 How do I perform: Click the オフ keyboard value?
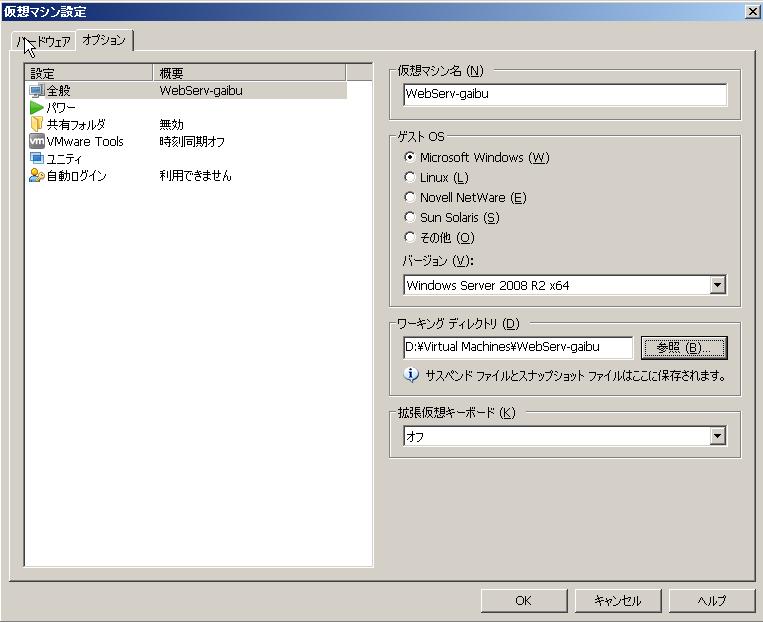(415, 437)
